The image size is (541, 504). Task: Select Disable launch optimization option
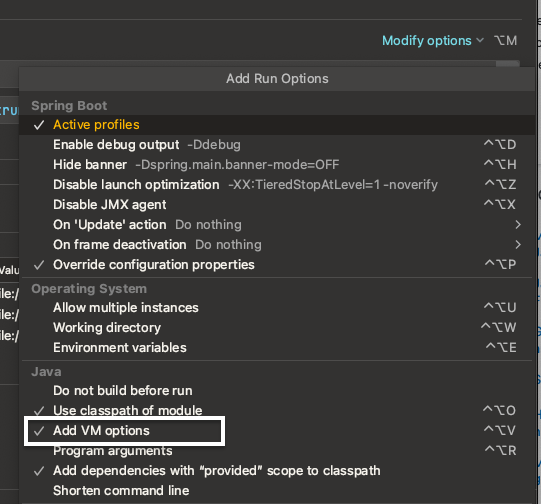(277, 185)
